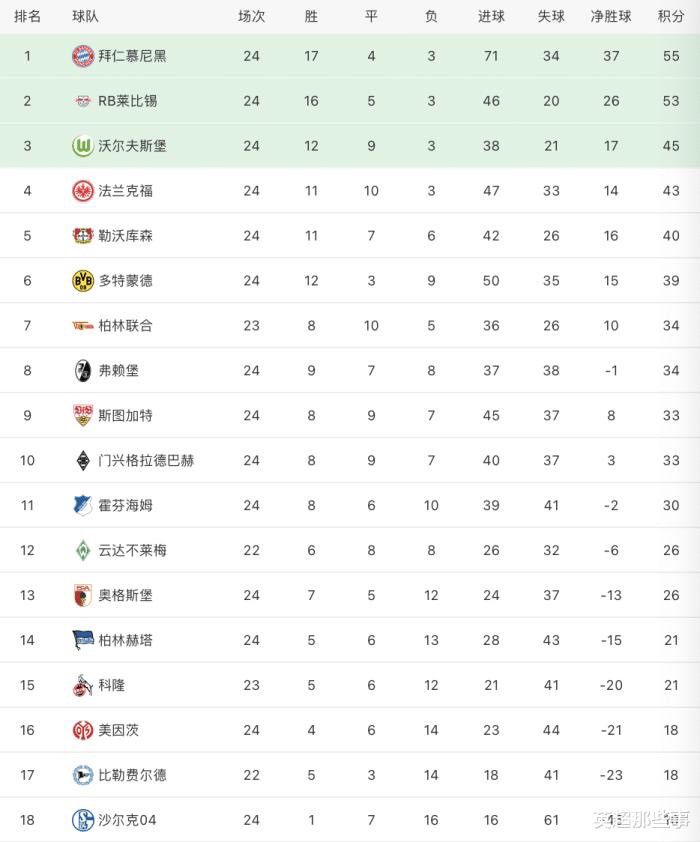
Task: Click Mainz points value 18
Action: [x=671, y=730]
